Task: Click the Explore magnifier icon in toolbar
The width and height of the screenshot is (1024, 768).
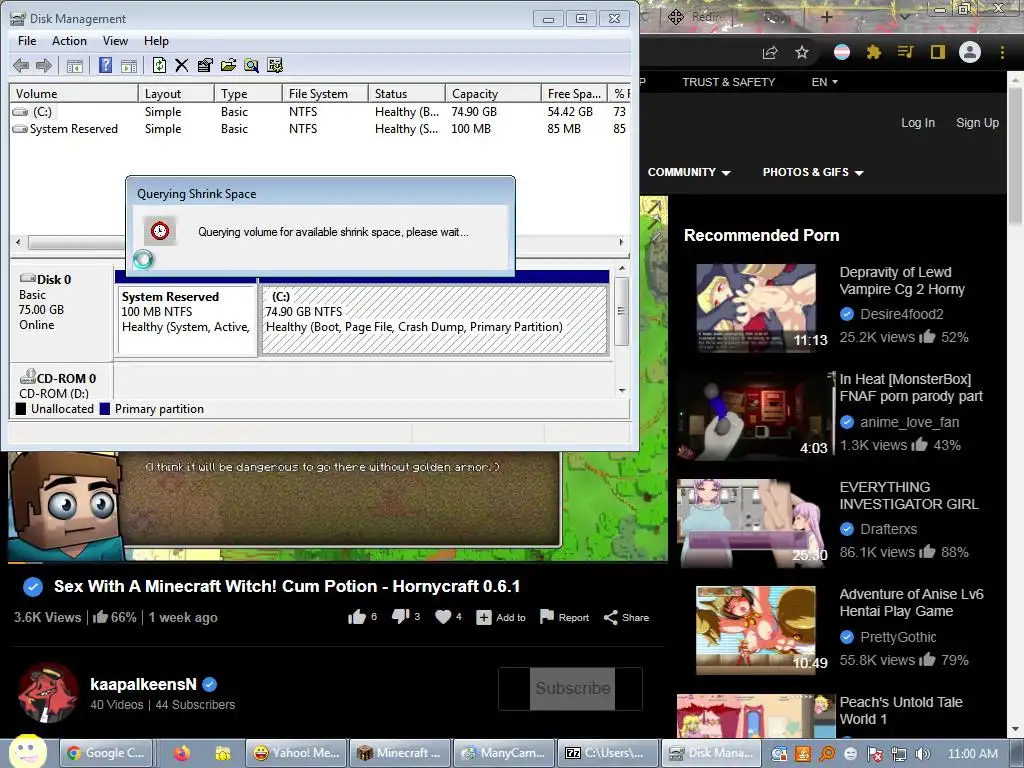Action: [x=251, y=65]
